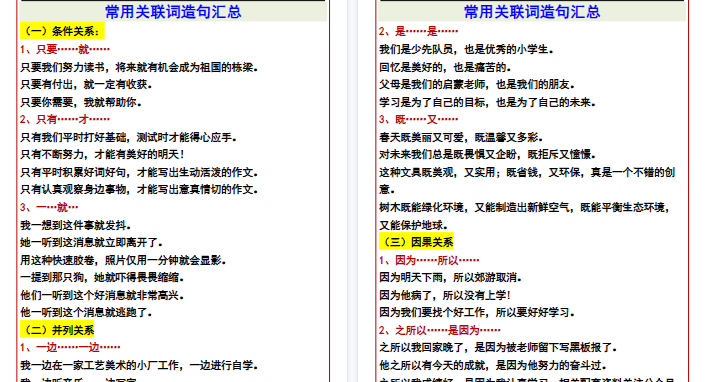
Task: Select the line '因为他病了,所以没有上学!'
Action: (x=445, y=296)
